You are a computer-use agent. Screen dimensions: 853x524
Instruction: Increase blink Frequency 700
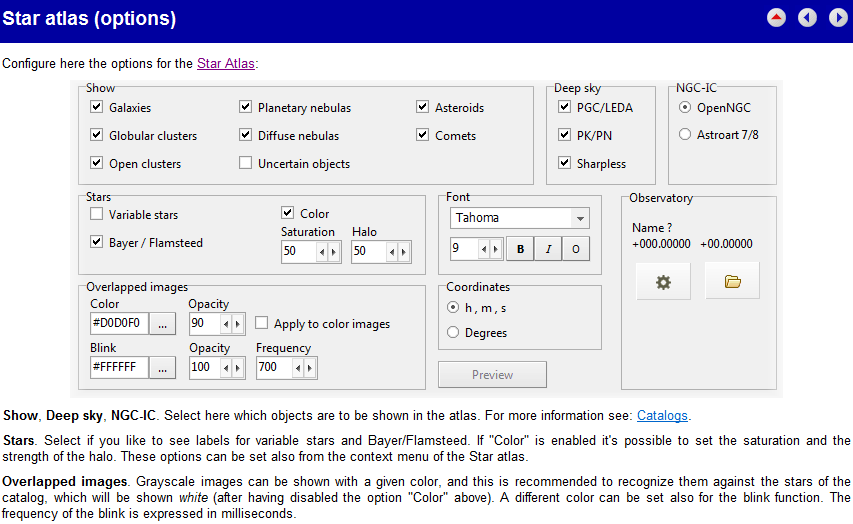(x=310, y=368)
